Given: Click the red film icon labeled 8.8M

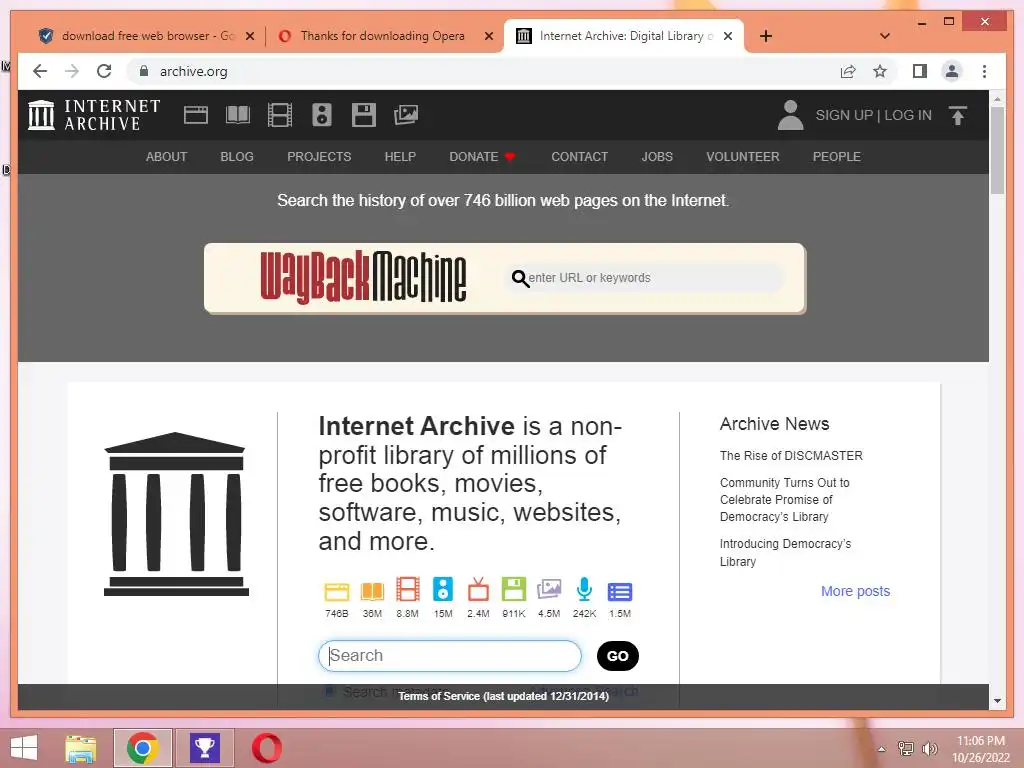Looking at the screenshot, I should pyautogui.click(x=408, y=590).
